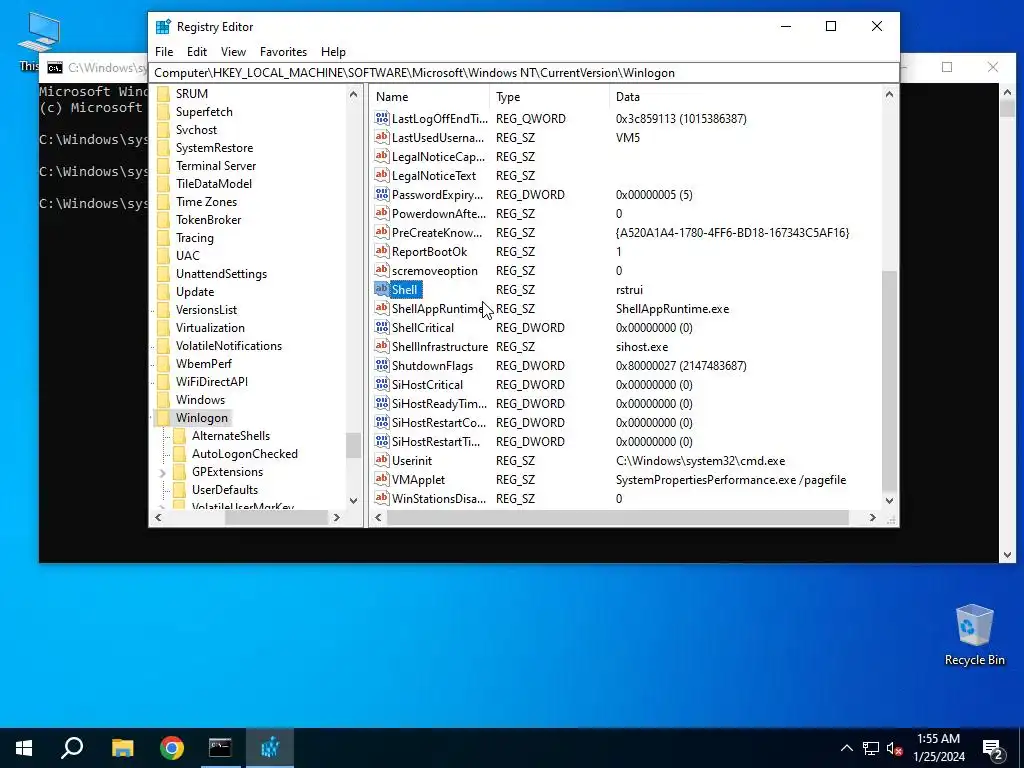Select the scremoveoption value
The image size is (1024, 768).
pyautogui.click(x=434, y=270)
